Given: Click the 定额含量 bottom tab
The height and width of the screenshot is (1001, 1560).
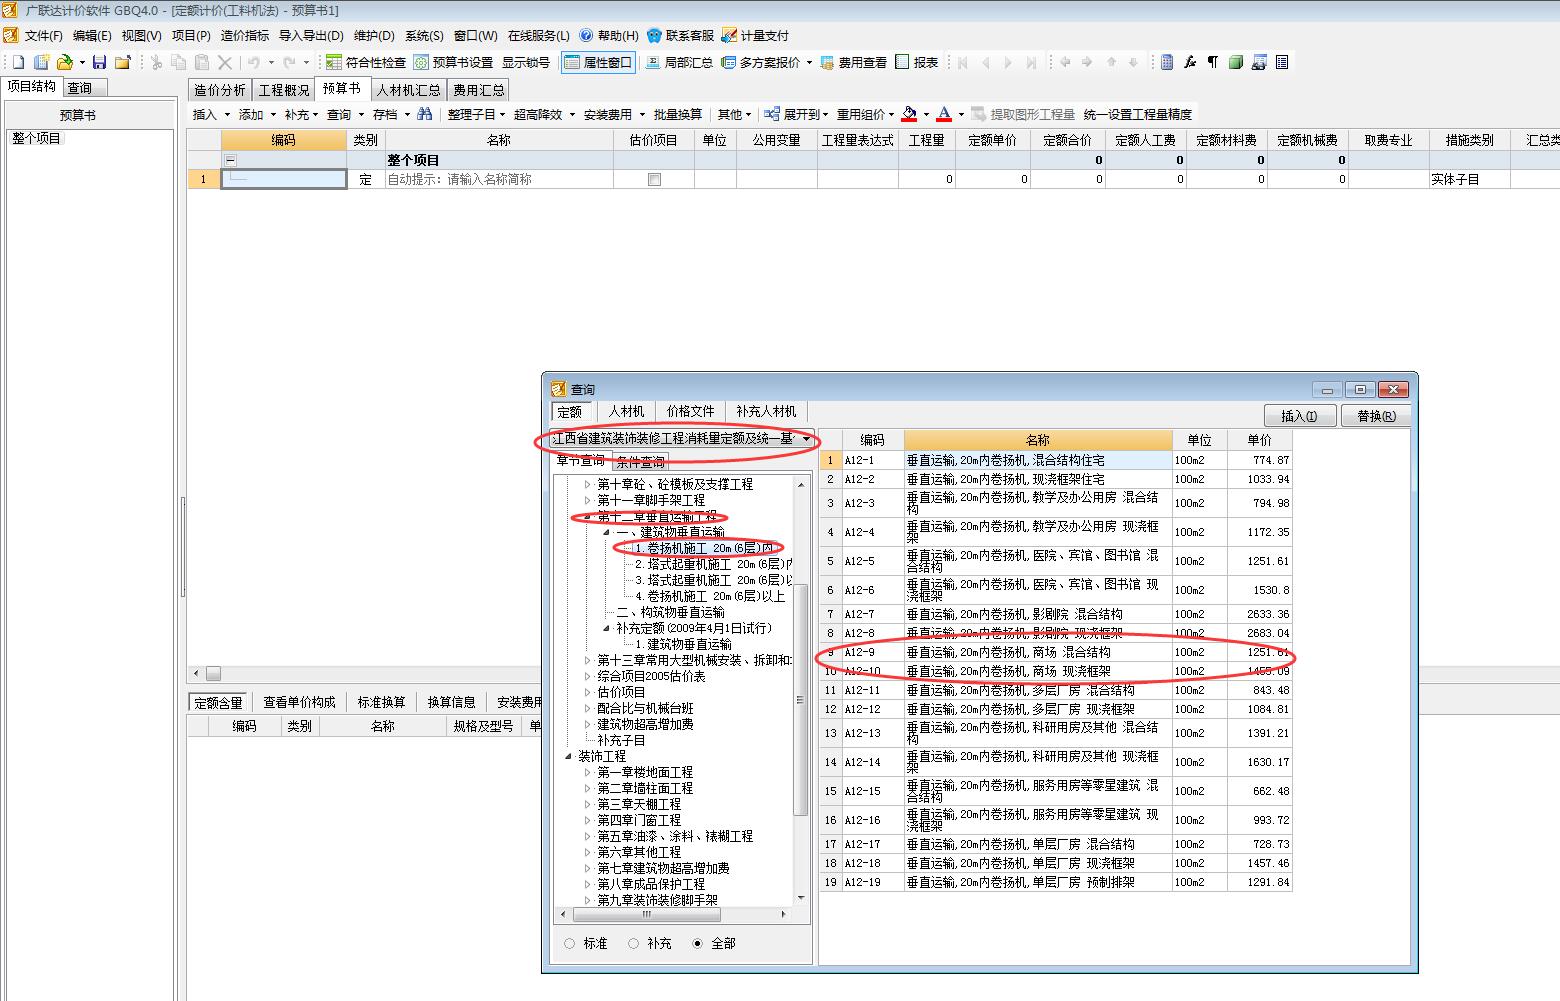Looking at the screenshot, I should [x=218, y=703].
